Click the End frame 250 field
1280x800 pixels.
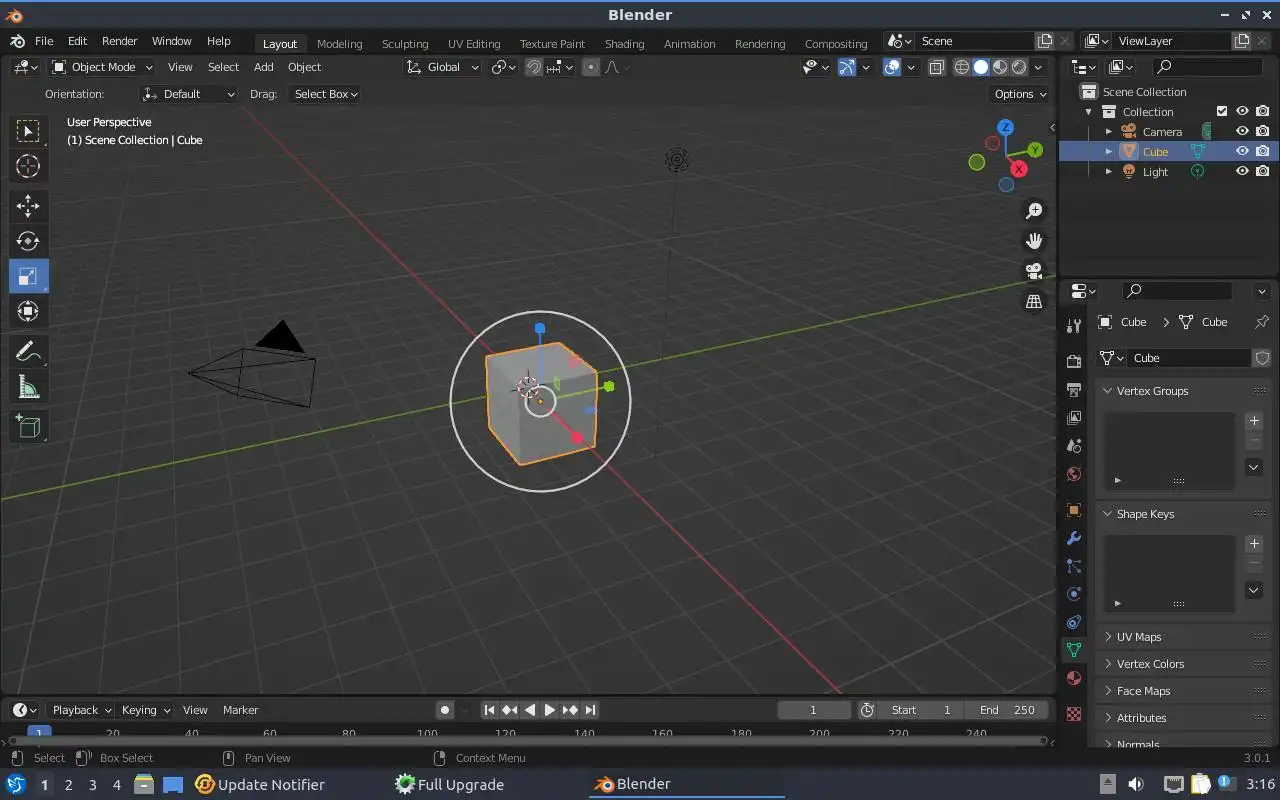1008,710
